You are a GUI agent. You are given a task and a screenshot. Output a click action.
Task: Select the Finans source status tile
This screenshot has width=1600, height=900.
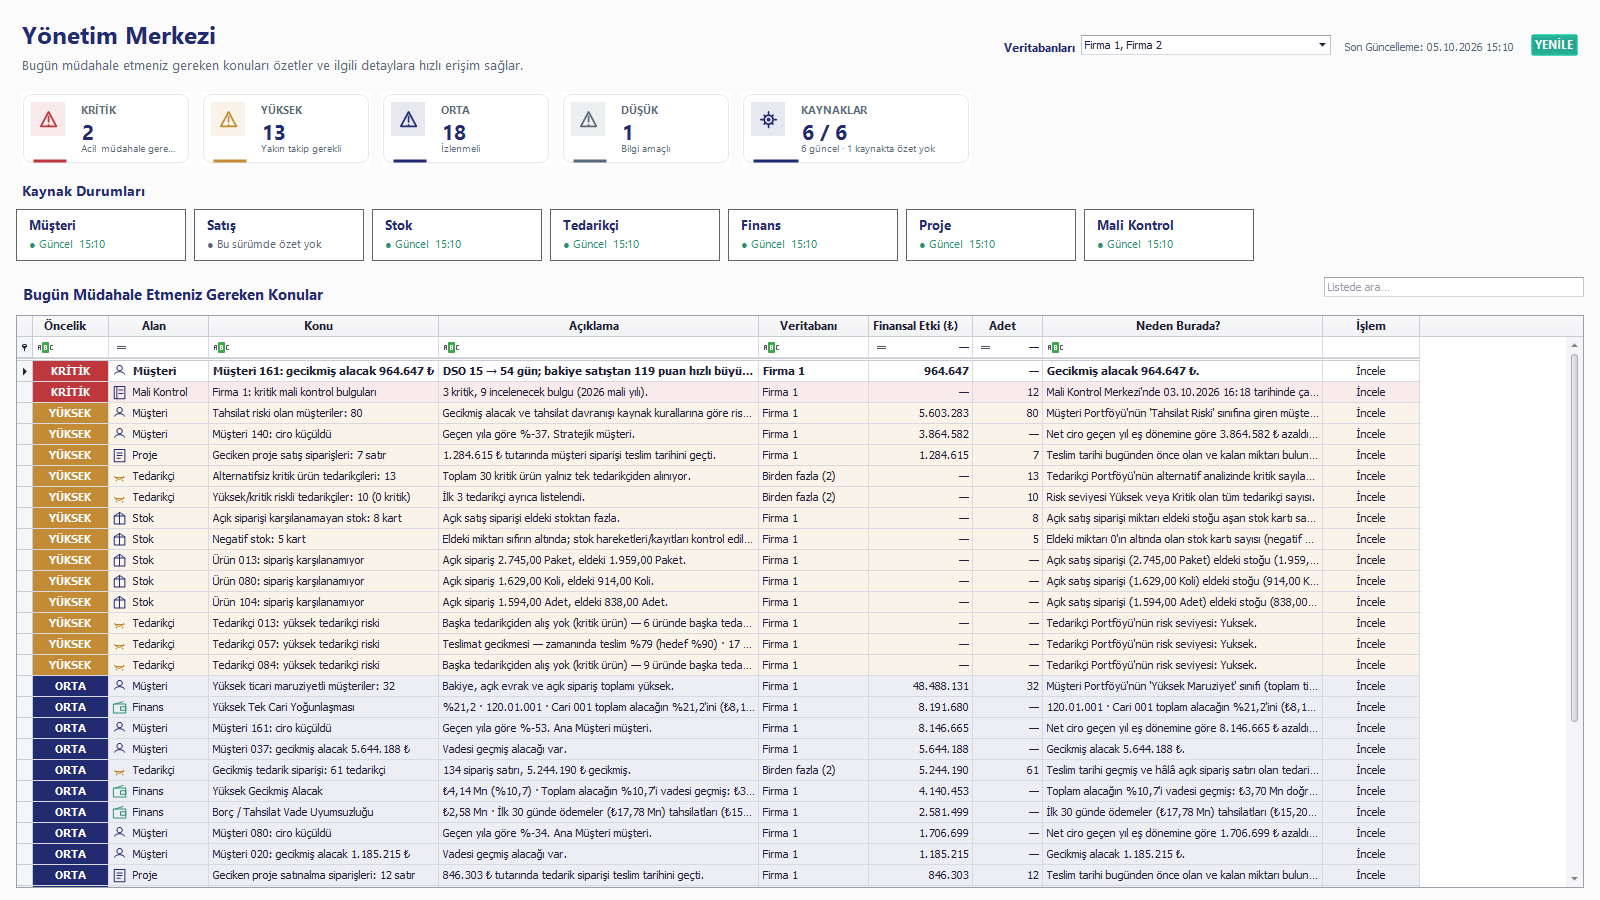pos(813,235)
